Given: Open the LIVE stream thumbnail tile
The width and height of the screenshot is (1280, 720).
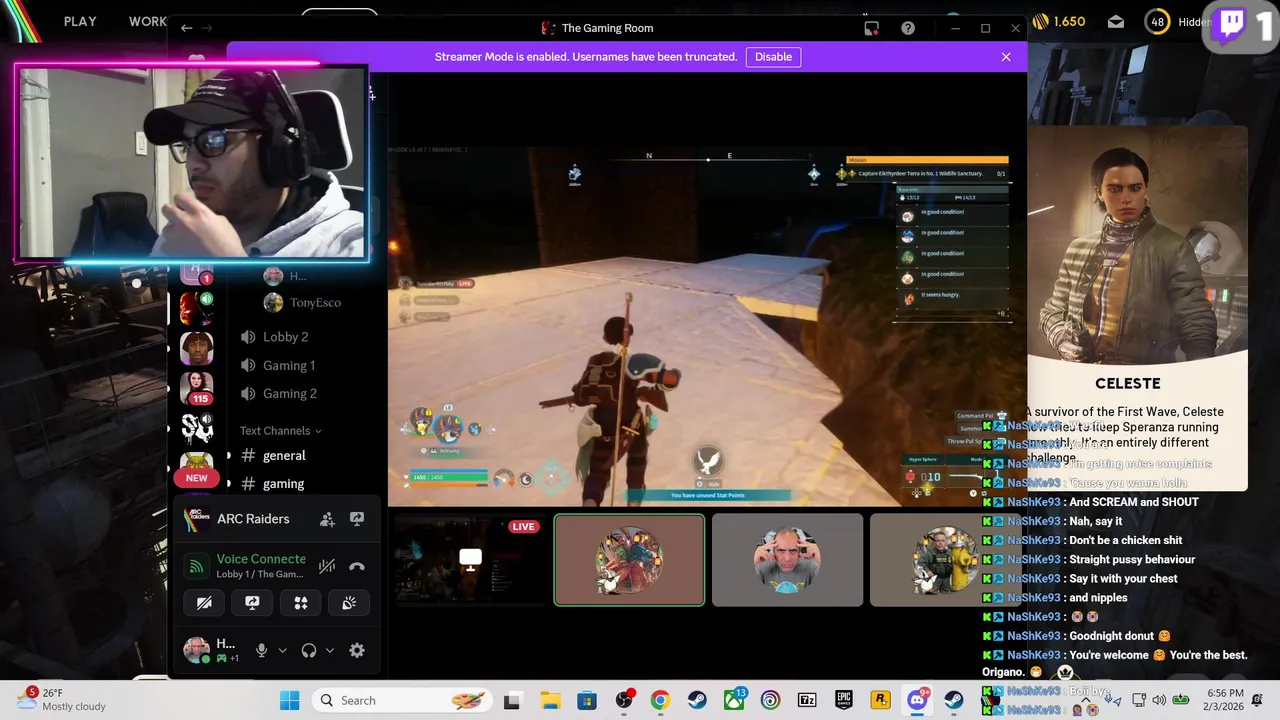Looking at the screenshot, I should [x=469, y=560].
